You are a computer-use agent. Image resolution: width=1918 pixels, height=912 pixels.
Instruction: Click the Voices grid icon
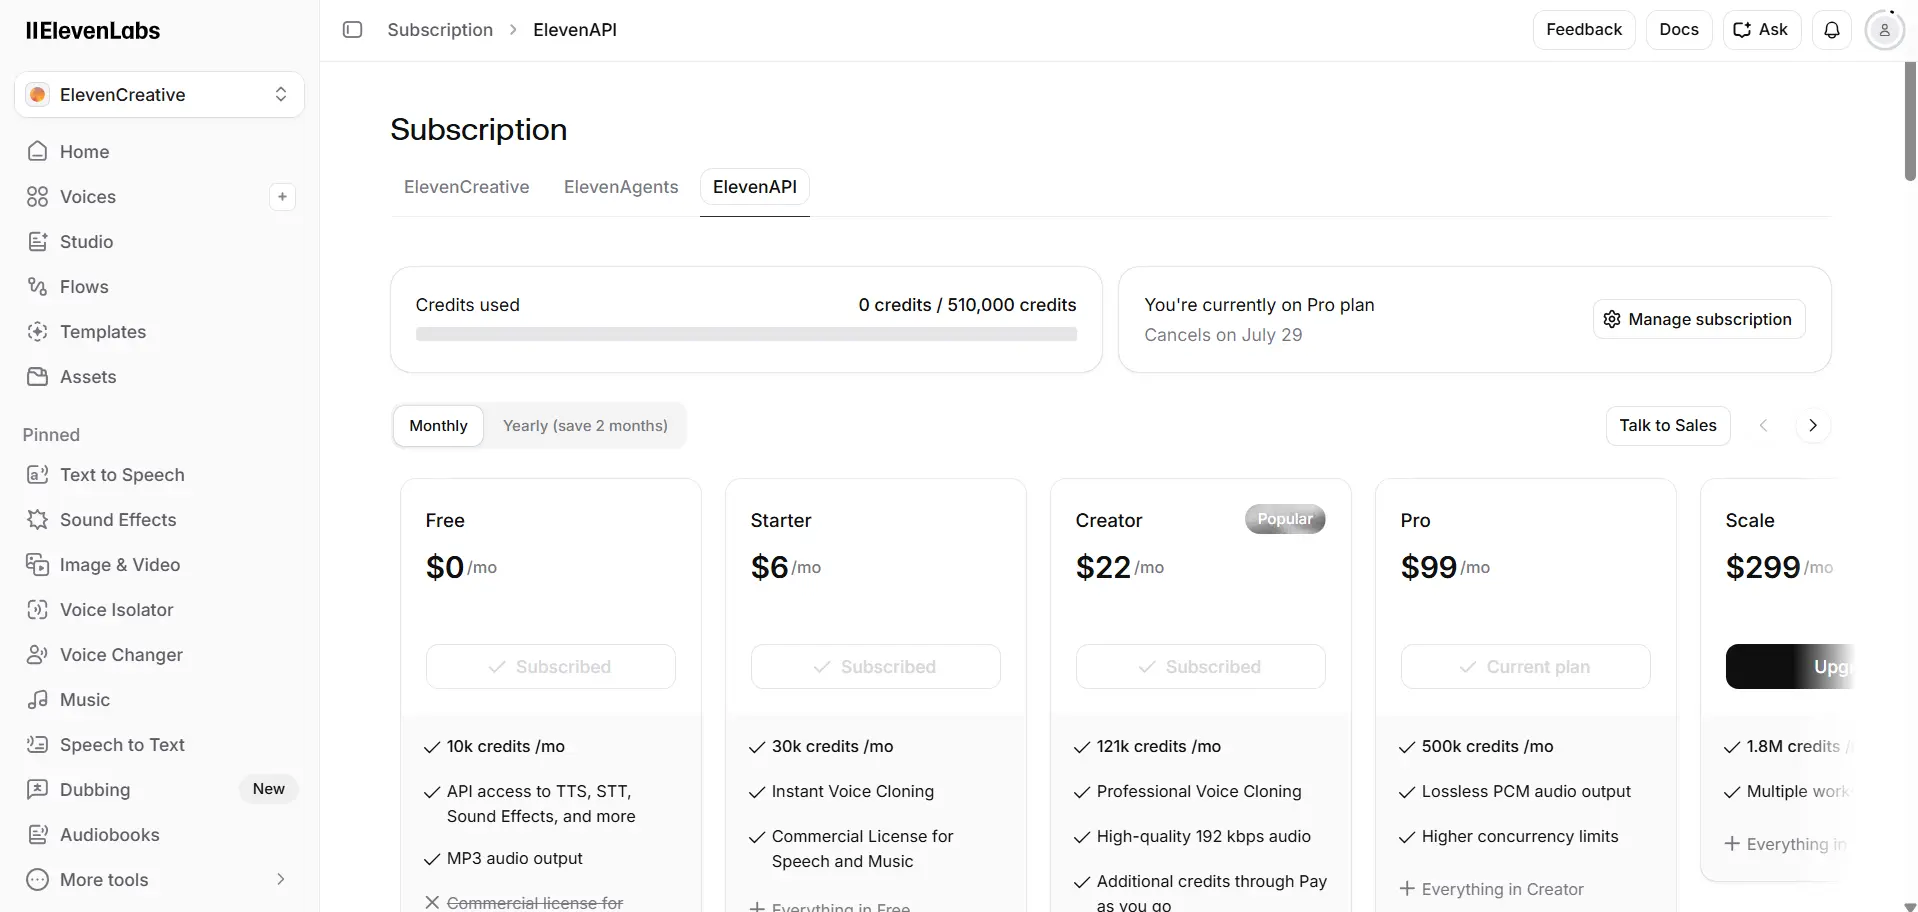pyautogui.click(x=38, y=197)
